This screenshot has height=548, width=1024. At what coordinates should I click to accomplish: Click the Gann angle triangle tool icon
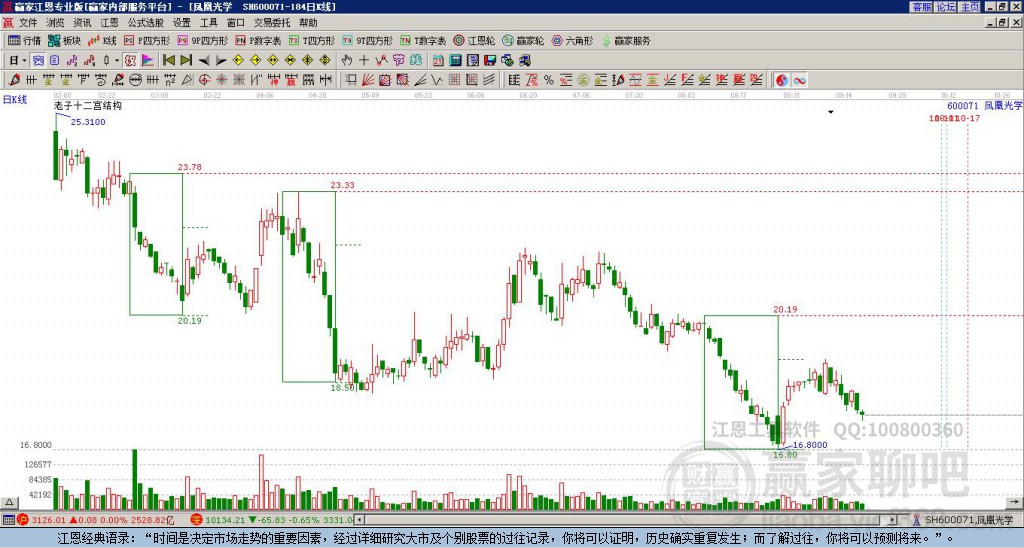187,80
